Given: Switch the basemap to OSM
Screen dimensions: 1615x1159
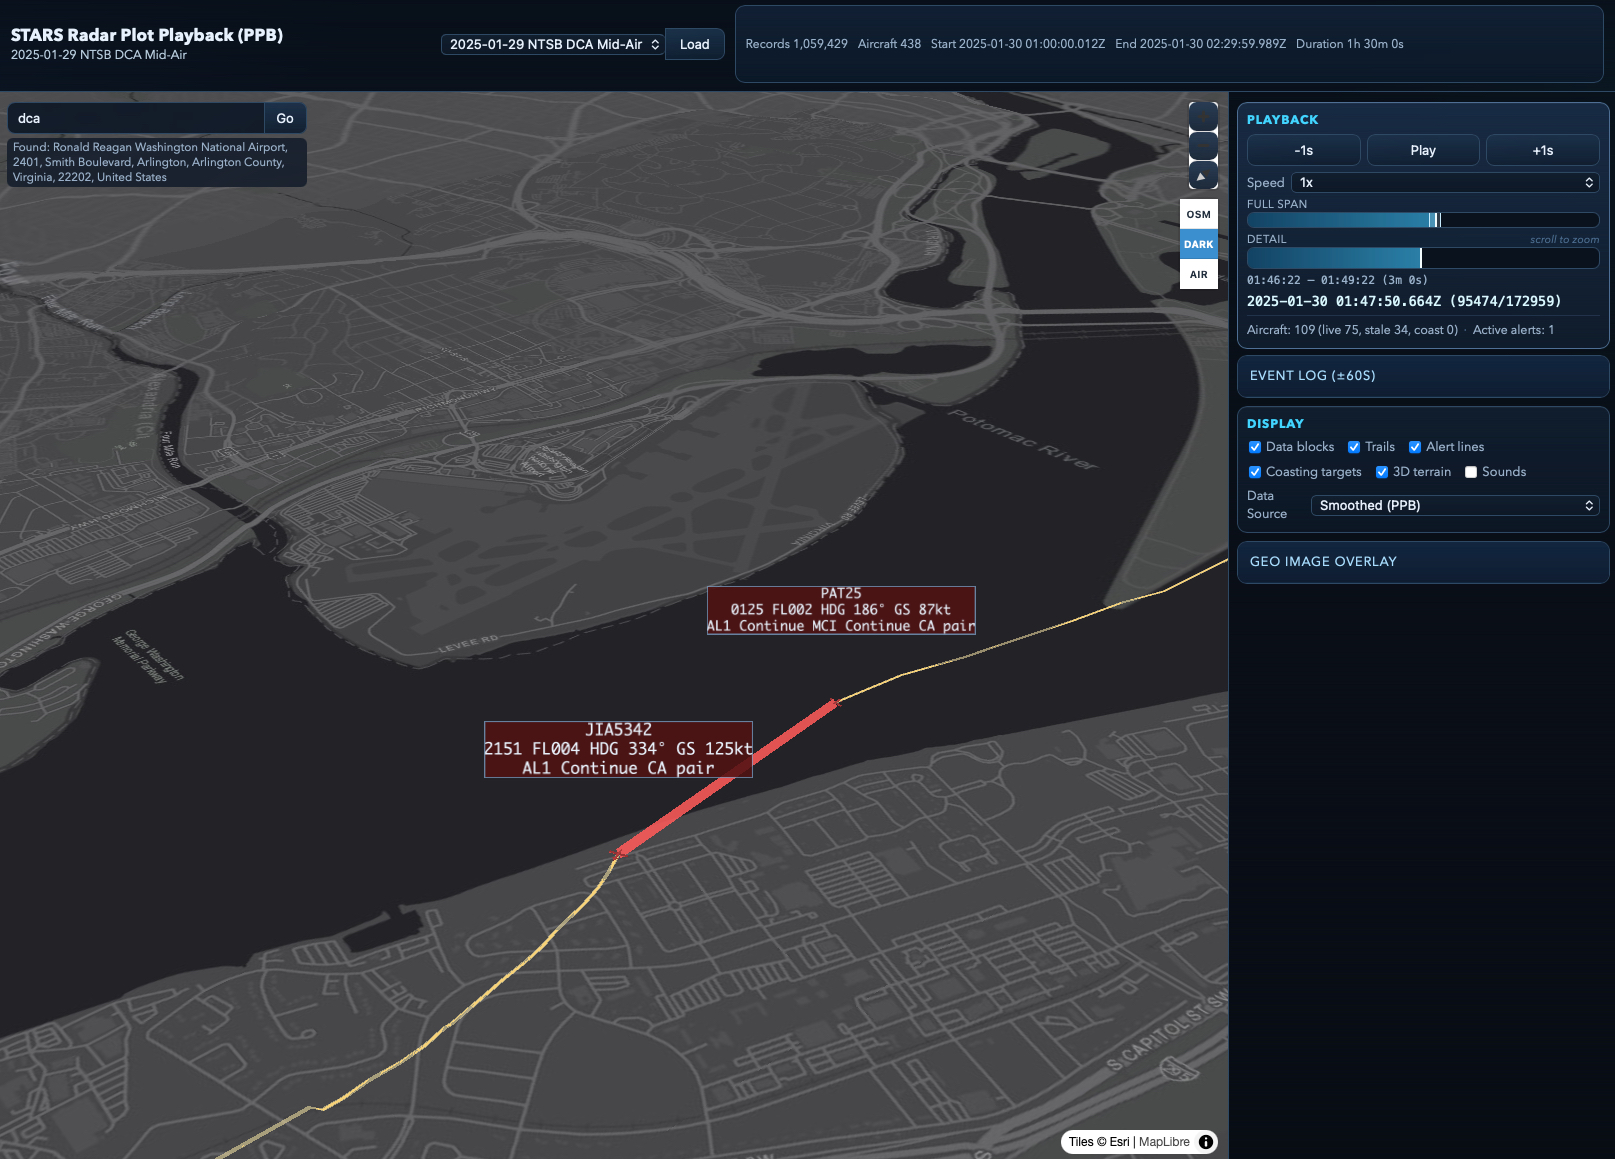Looking at the screenshot, I should pos(1198,214).
